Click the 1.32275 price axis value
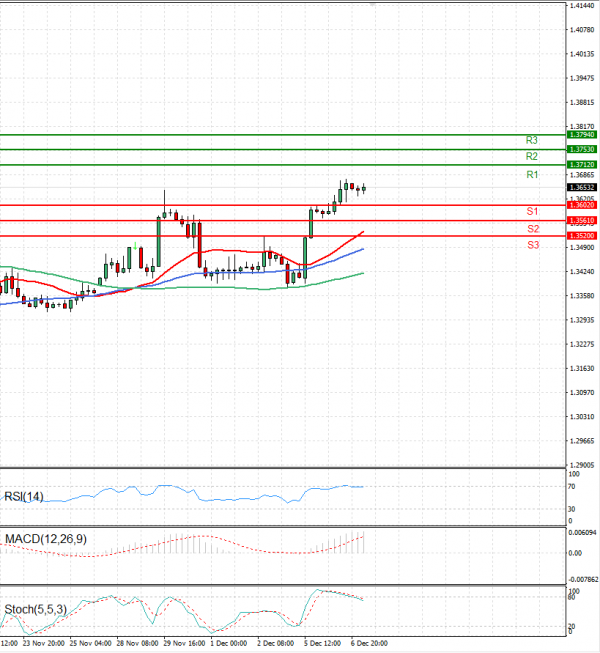 [x=582, y=344]
